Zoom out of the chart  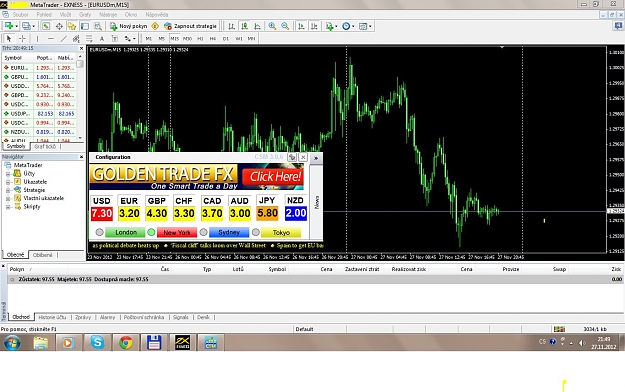[285, 26]
